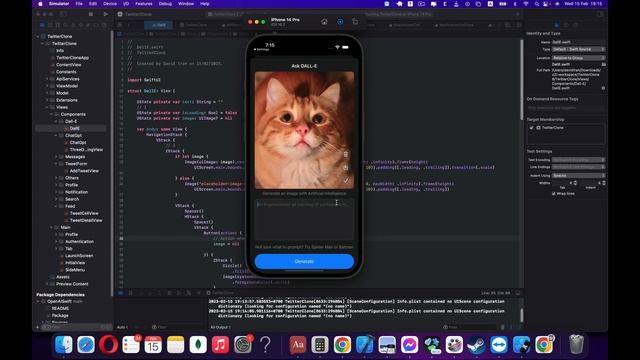Select ContentView file in navigator
640x360 pixels.
(69, 65)
